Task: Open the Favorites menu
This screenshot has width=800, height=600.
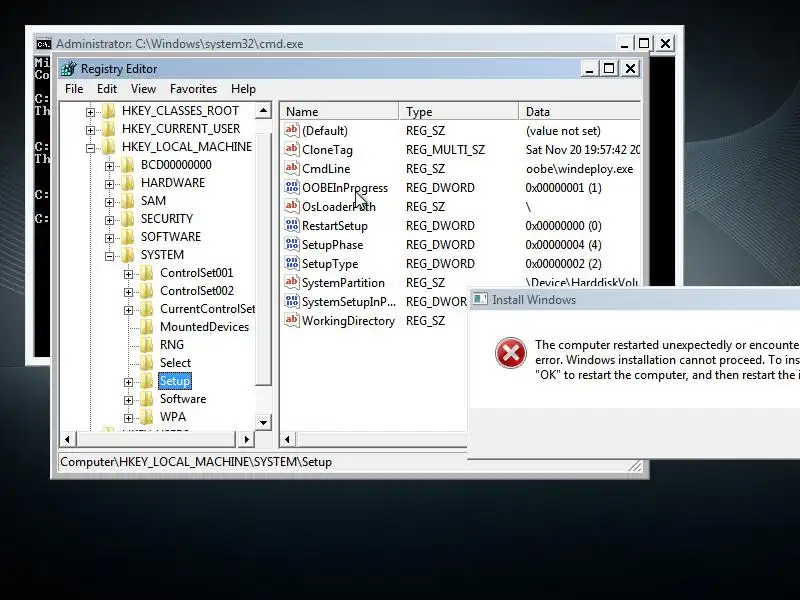Action: [193, 89]
